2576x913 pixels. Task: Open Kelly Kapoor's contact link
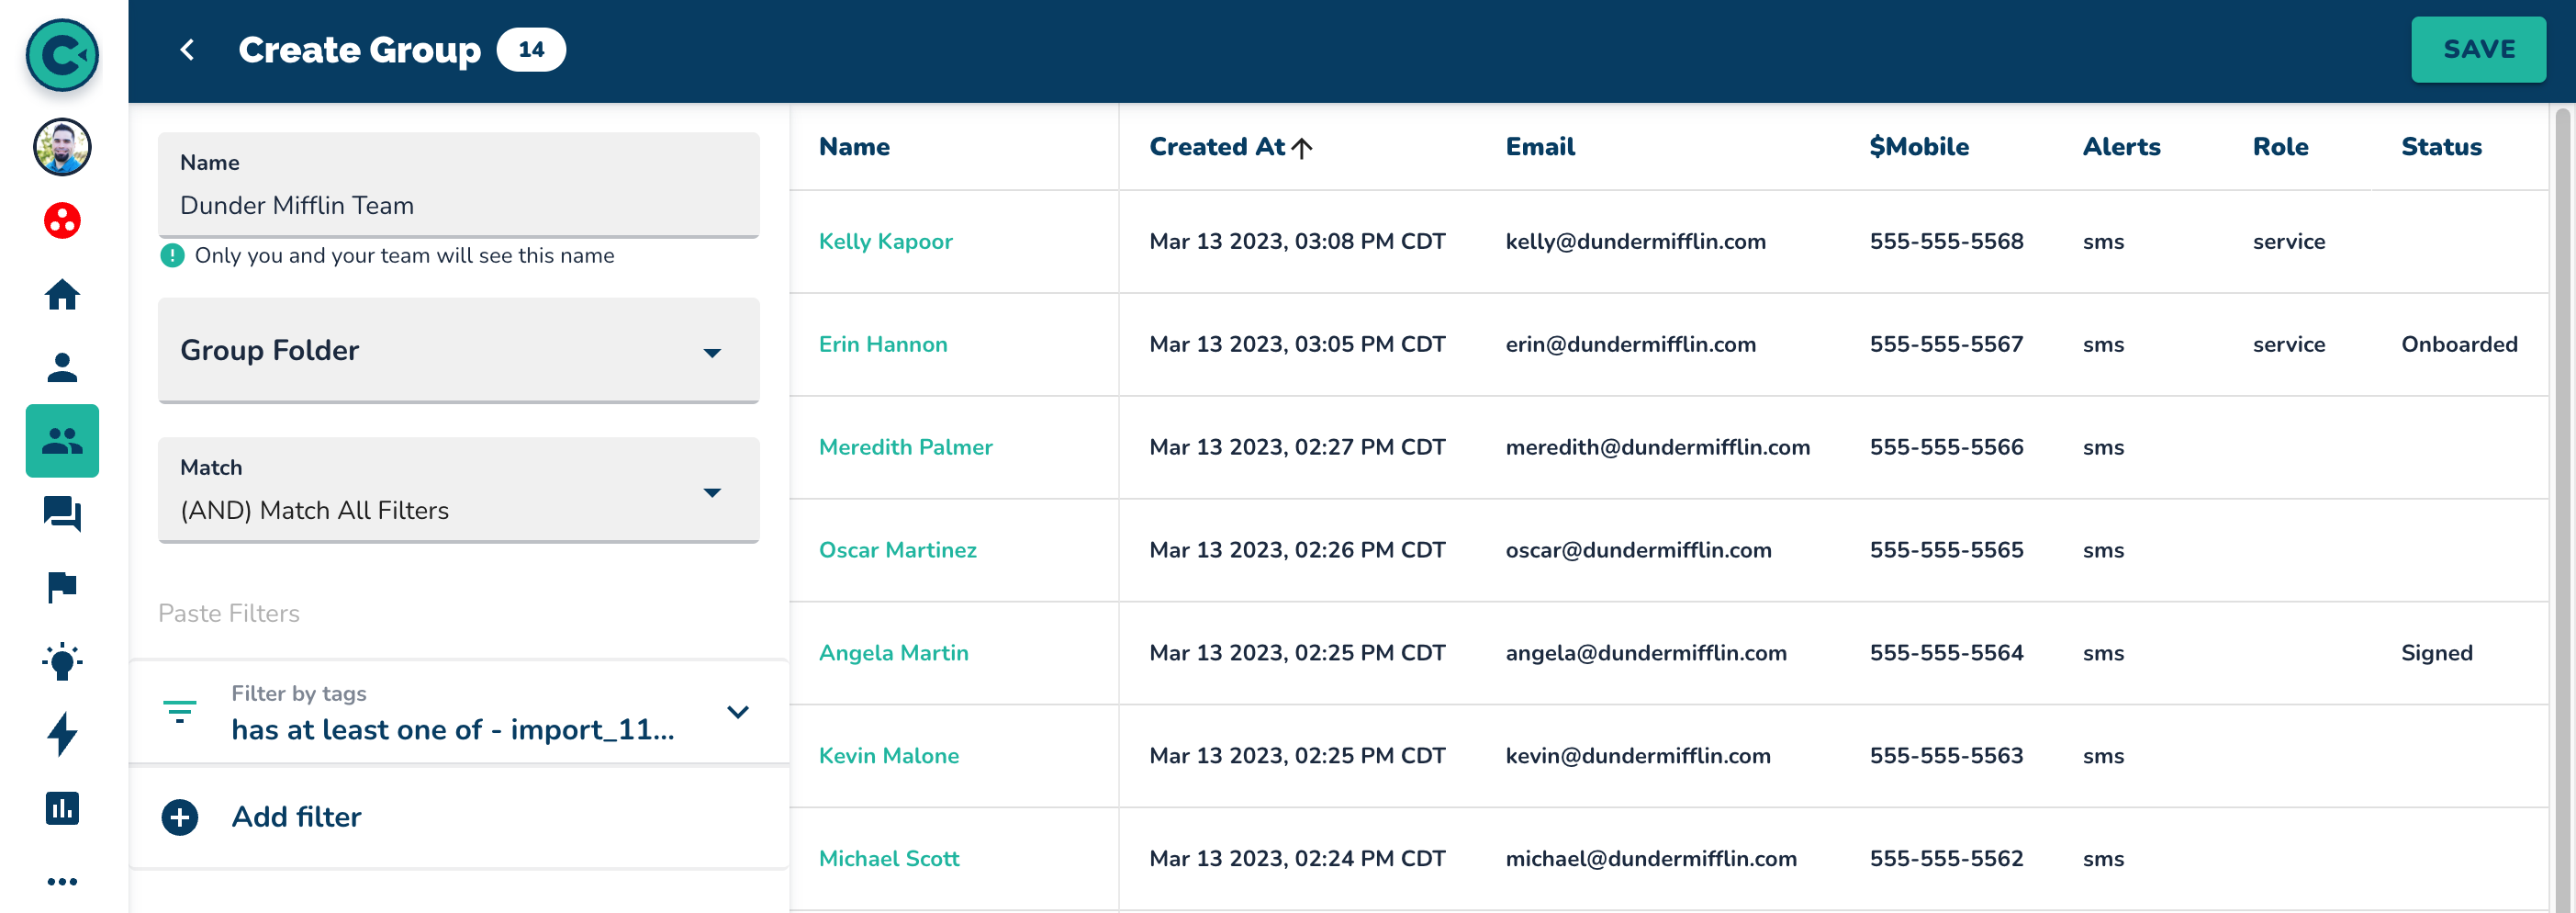885,241
